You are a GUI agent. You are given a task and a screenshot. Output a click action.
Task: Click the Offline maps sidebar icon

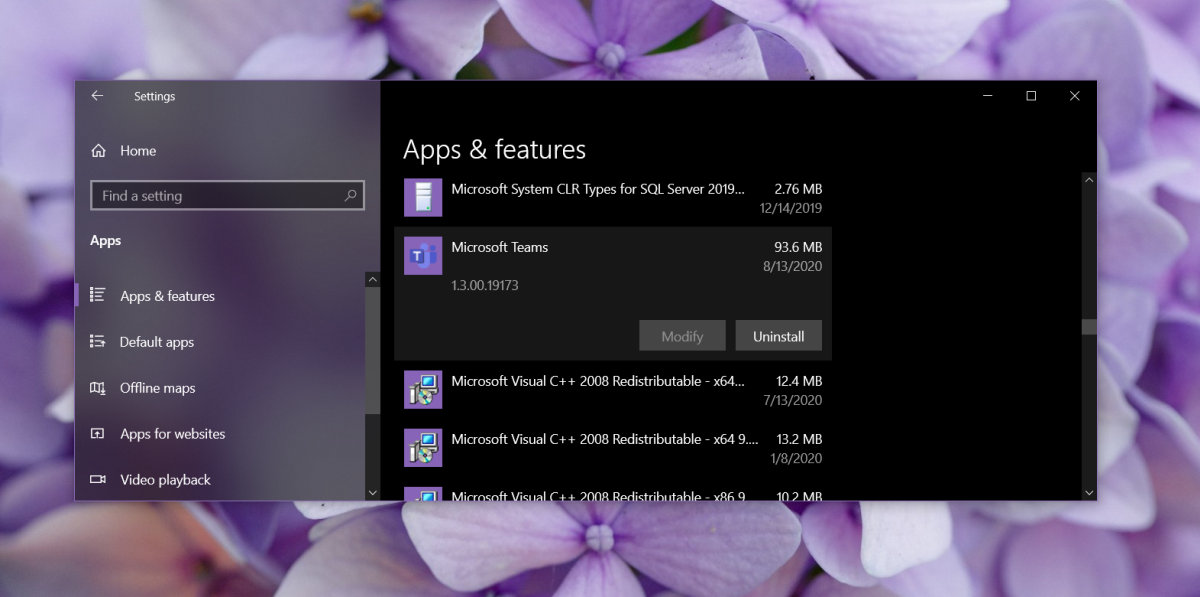pyautogui.click(x=97, y=388)
